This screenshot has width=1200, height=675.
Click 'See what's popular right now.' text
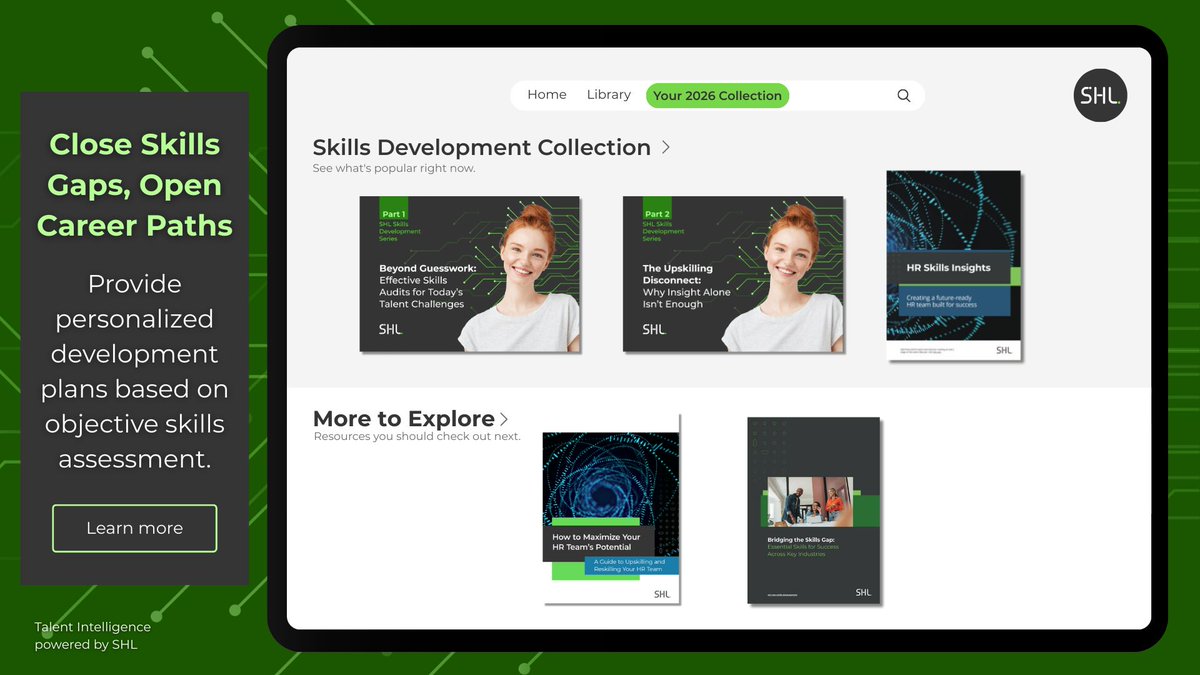coord(394,168)
